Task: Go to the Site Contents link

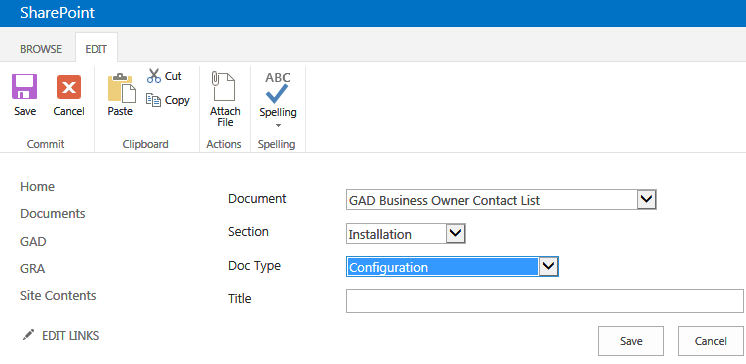Action: [58, 295]
